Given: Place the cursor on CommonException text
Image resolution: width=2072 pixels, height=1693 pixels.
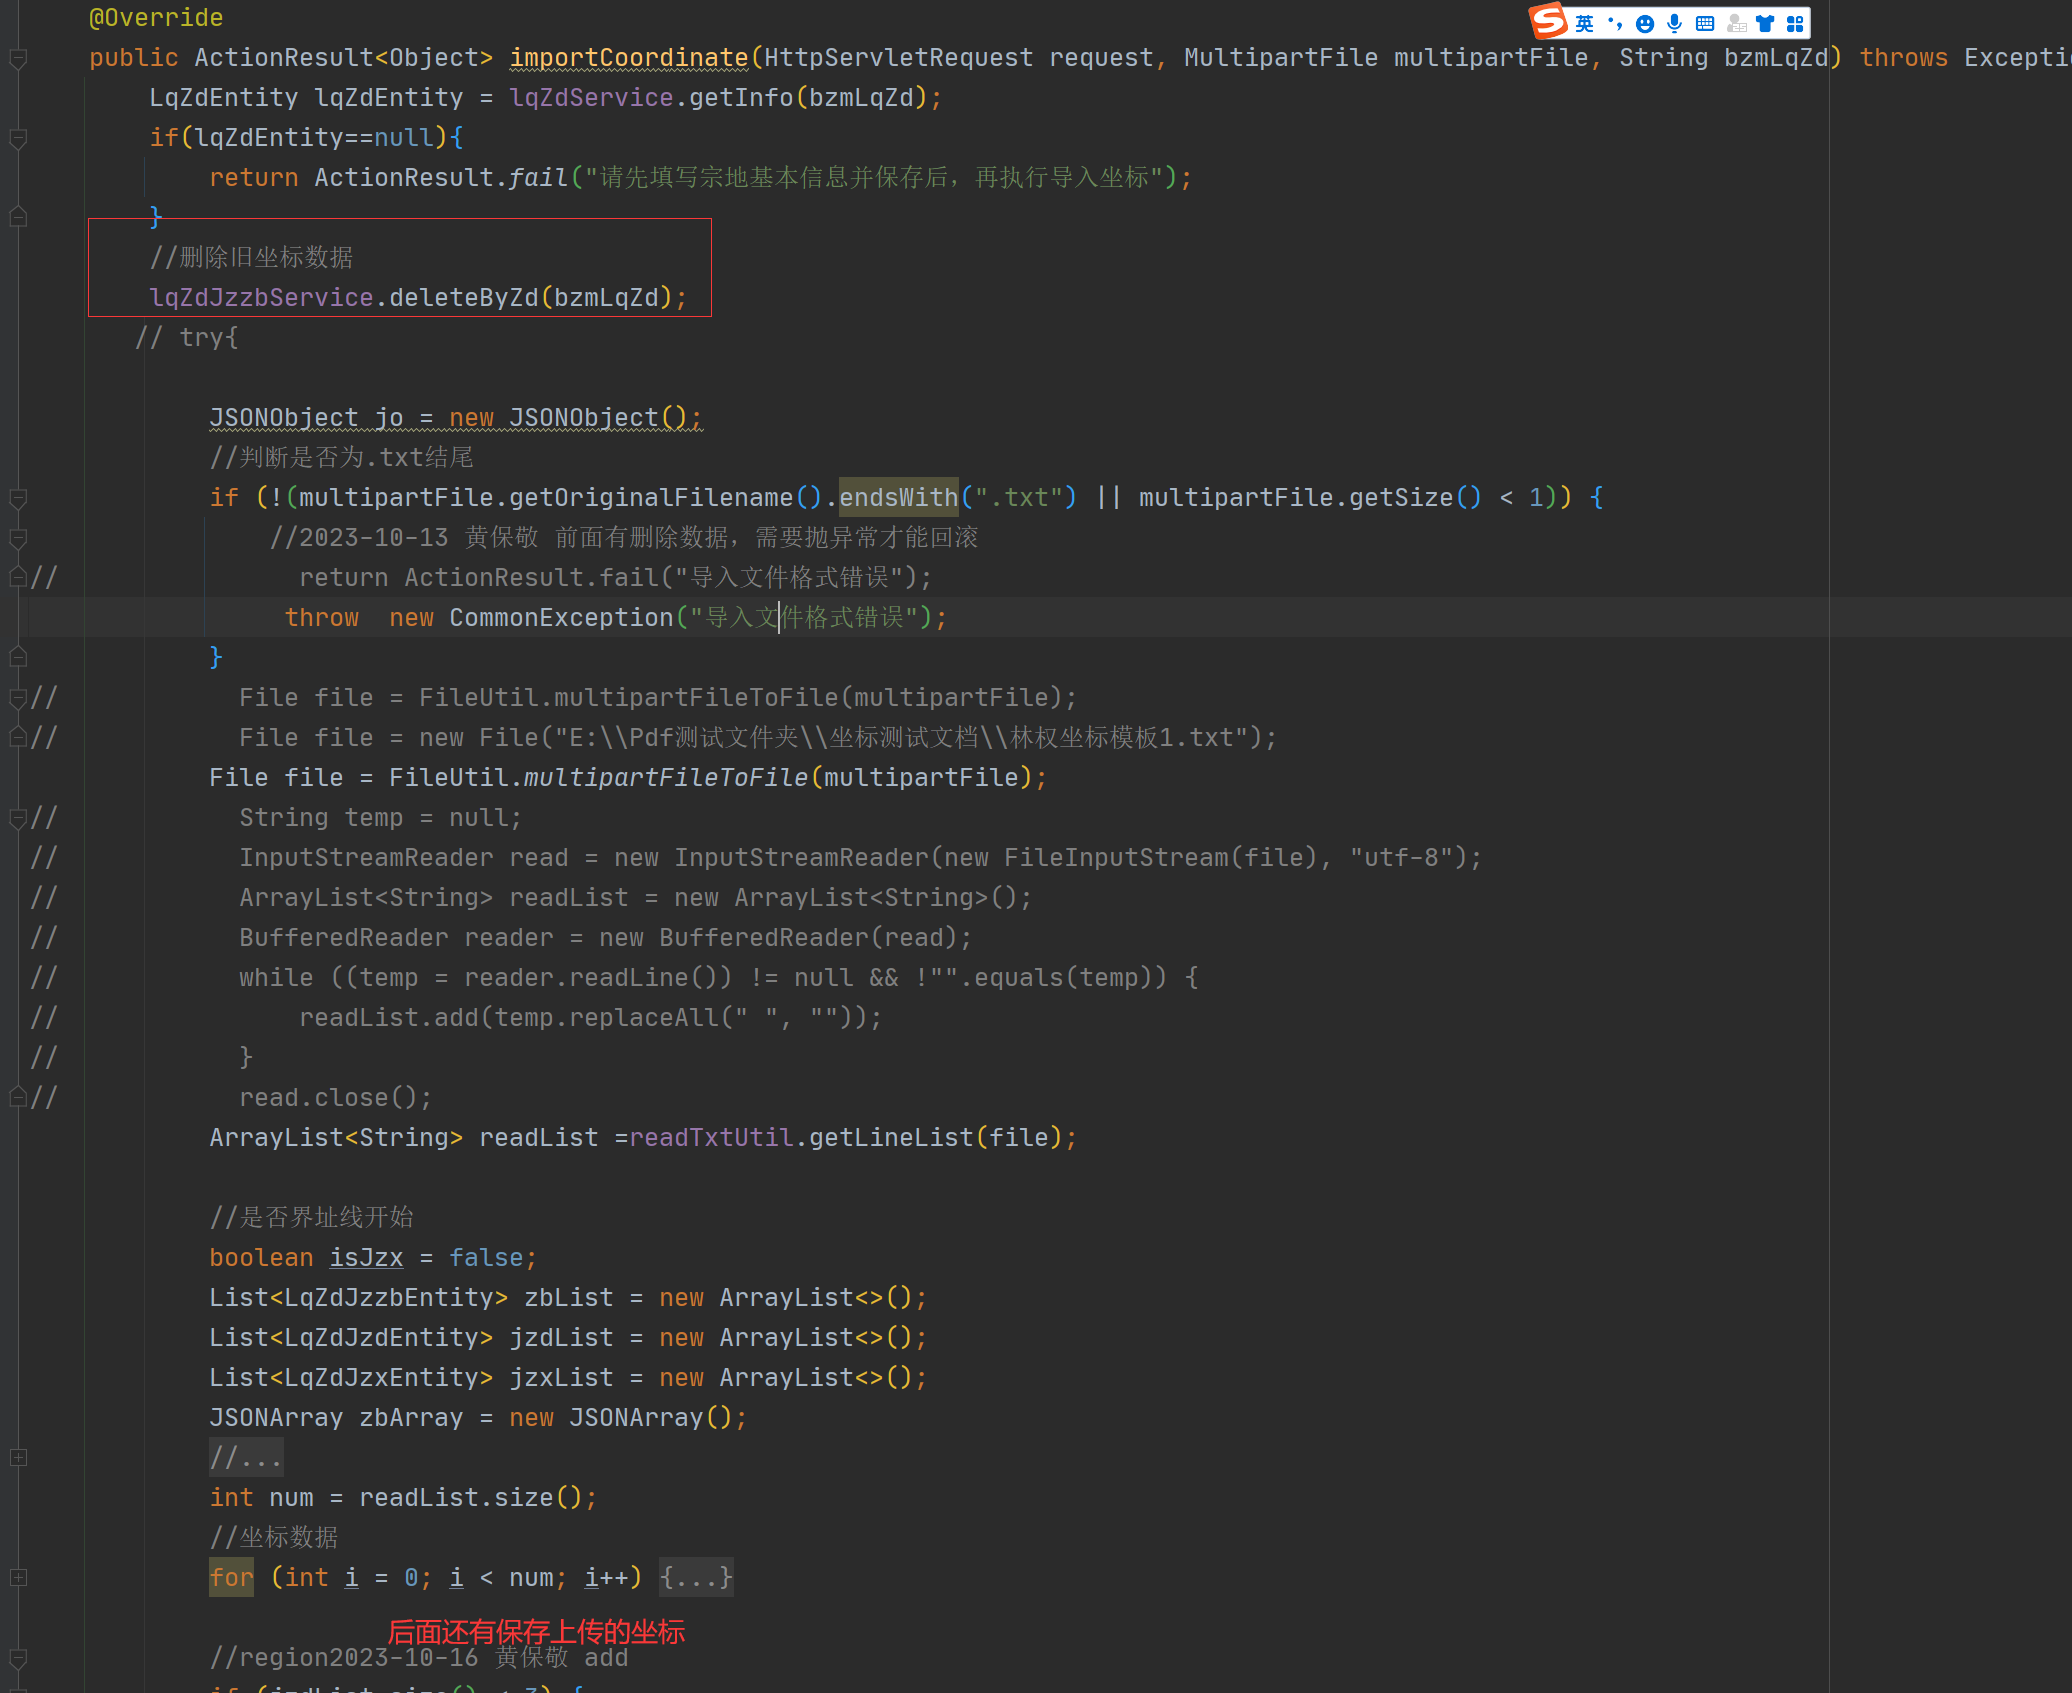Looking at the screenshot, I should pos(561,618).
